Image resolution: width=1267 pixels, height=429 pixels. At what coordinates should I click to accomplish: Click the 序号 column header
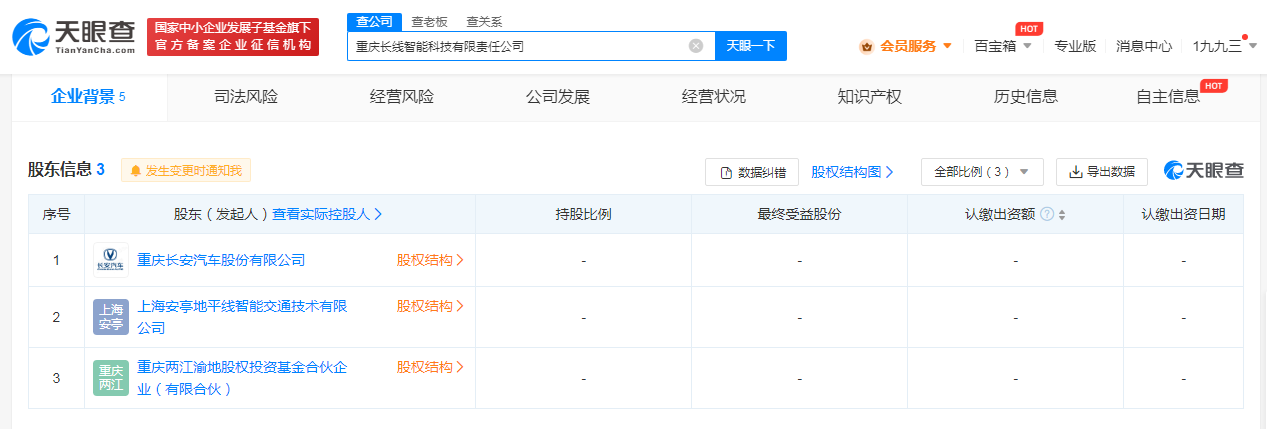pos(56,214)
